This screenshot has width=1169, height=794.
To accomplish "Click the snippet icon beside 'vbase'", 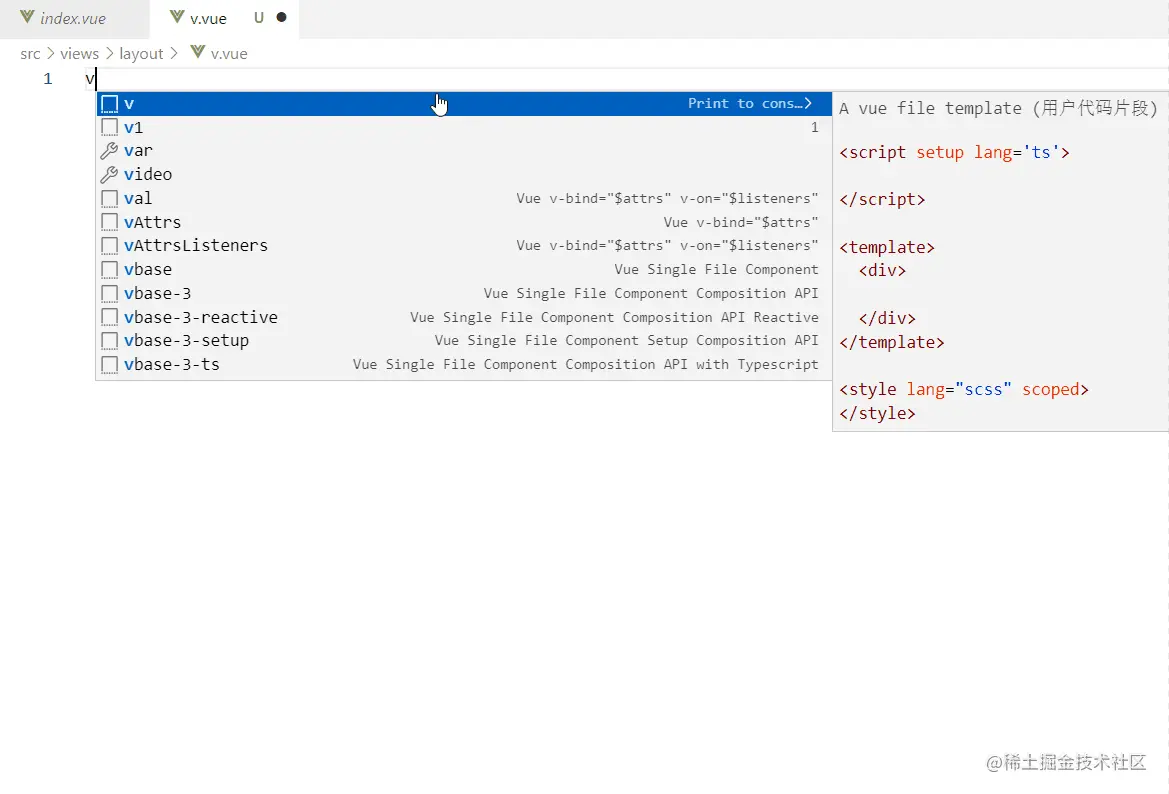I will pos(110,269).
